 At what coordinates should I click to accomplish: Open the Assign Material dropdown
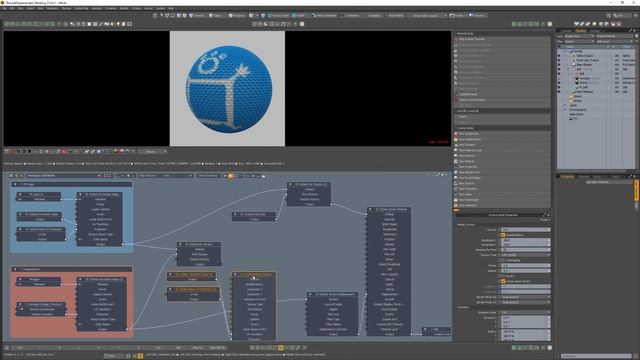coord(615,36)
